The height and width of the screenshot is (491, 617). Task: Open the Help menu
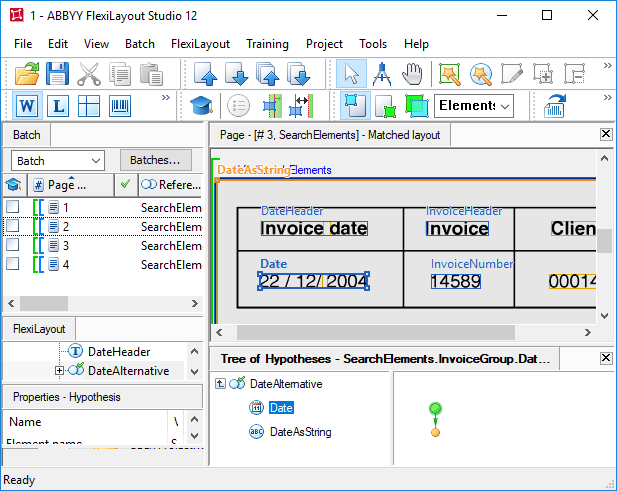(416, 44)
